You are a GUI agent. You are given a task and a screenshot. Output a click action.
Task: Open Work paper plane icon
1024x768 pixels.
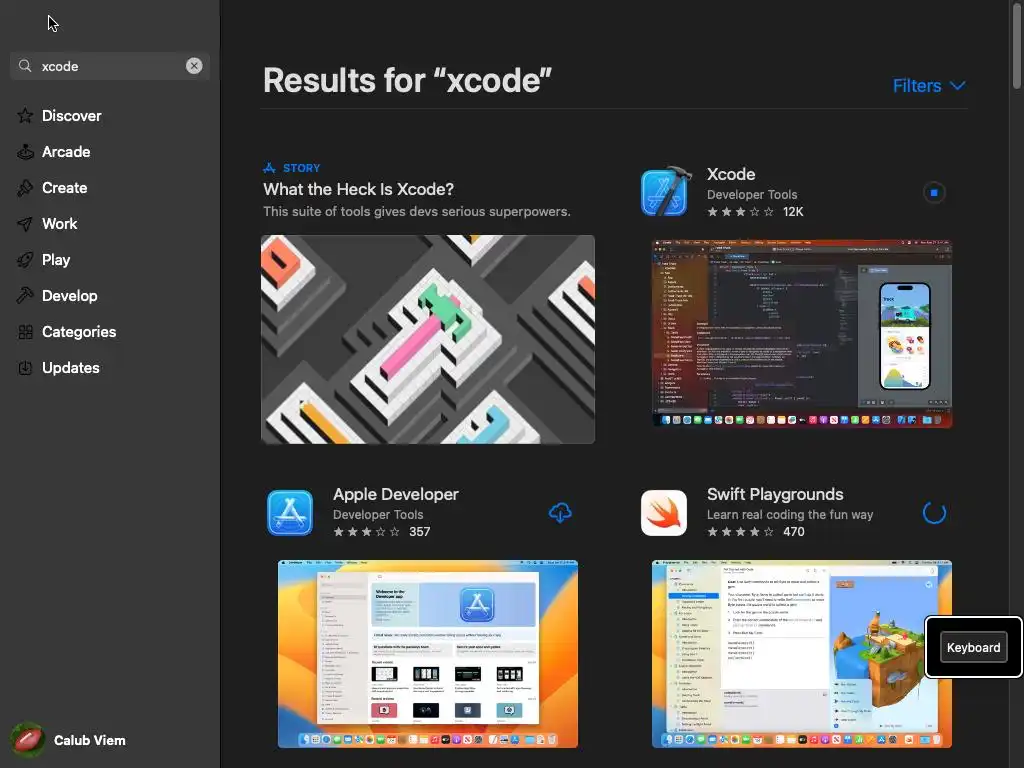25,224
